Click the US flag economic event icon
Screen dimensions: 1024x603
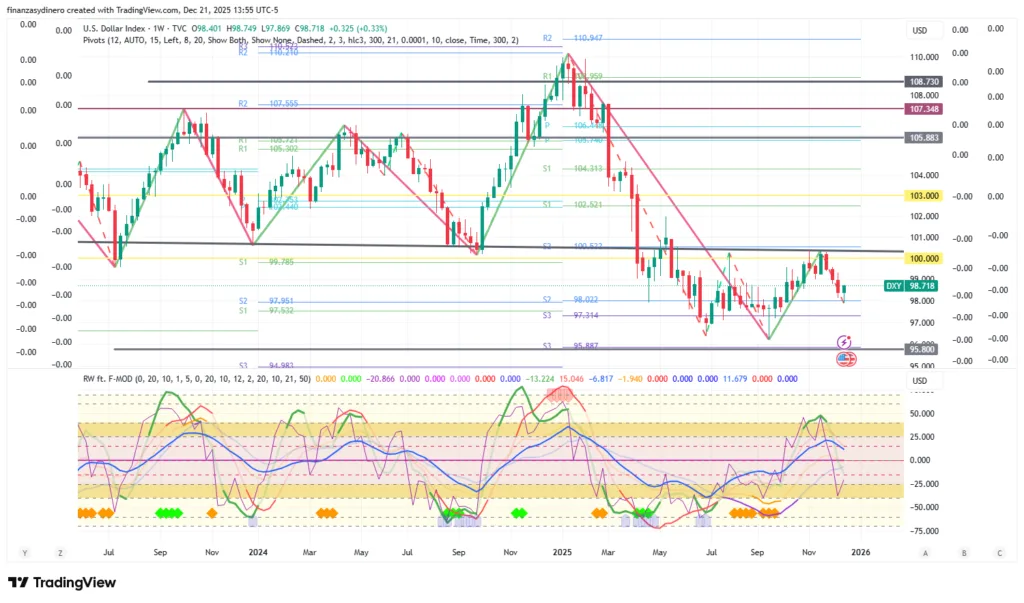point(845,358)
